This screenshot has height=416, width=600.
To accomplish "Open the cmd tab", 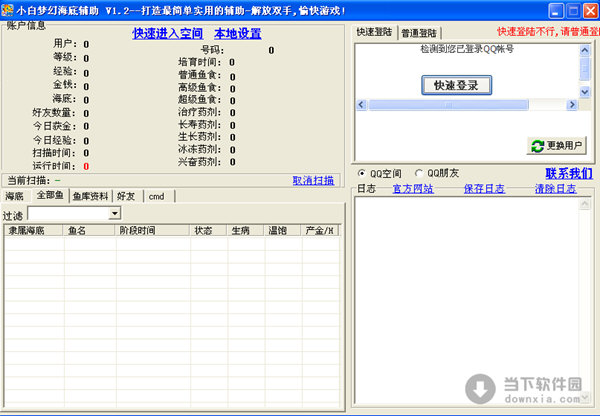I will pyautogui.click(x=156, y=196).
